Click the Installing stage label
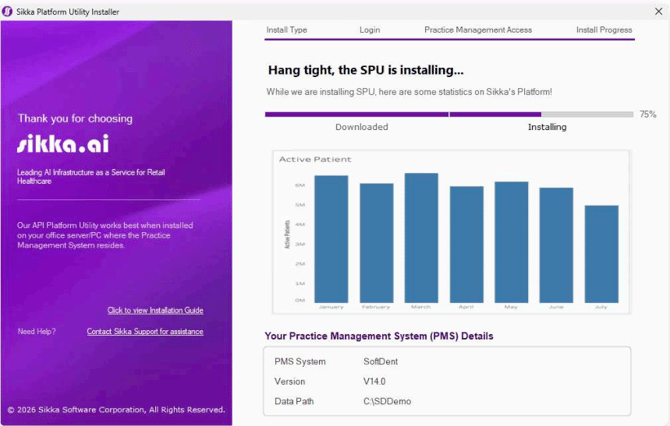The image size is (670, 426). [547, 127]
